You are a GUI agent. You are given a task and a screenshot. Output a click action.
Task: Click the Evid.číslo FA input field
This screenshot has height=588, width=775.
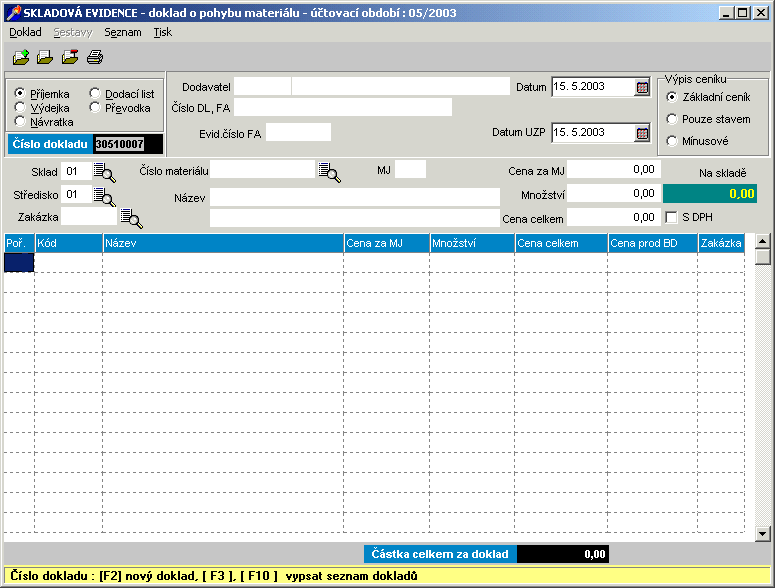coord(299,132)
